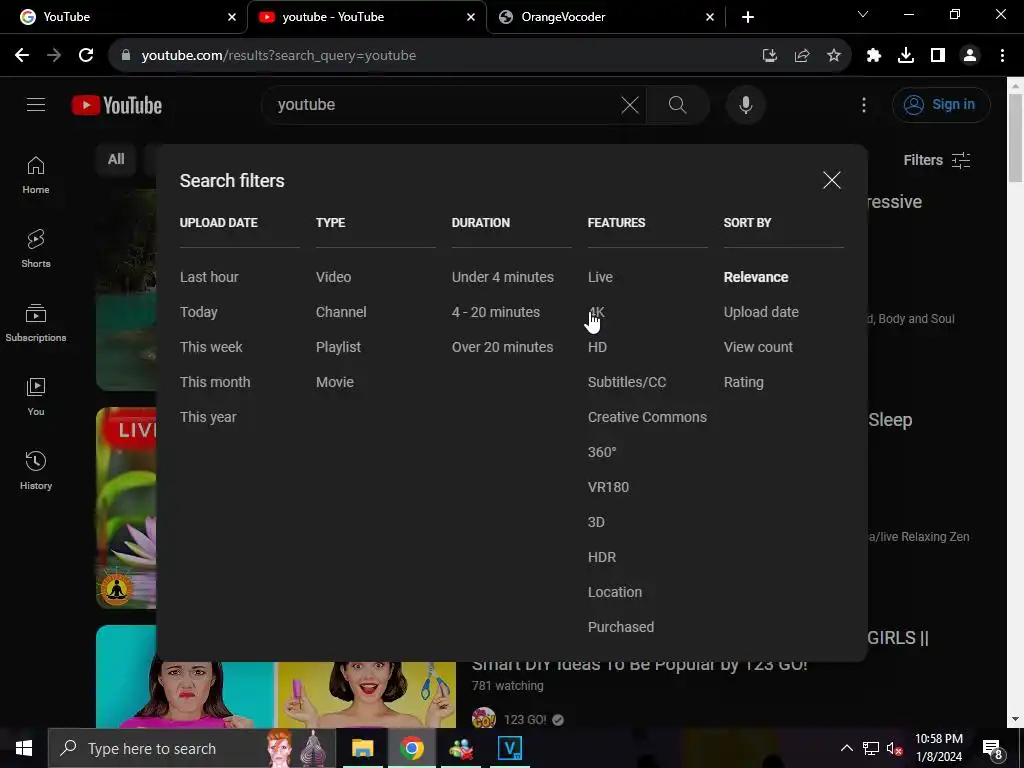The height and width of the screenshot is (768, 1024).
Task: Toggle Chrome side panel
Action: pyautogui.click(x=937, y=56)
